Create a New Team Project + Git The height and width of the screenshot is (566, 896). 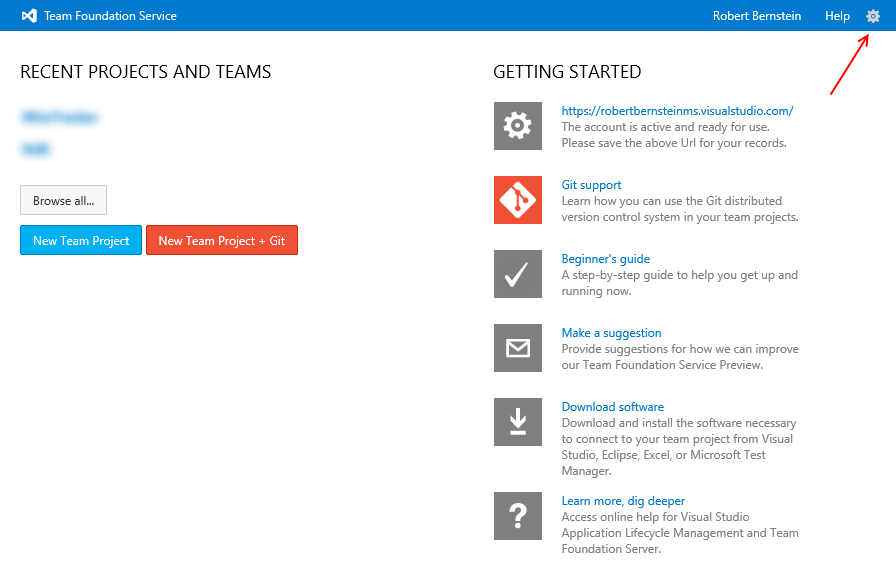click(x=222, y=240)
